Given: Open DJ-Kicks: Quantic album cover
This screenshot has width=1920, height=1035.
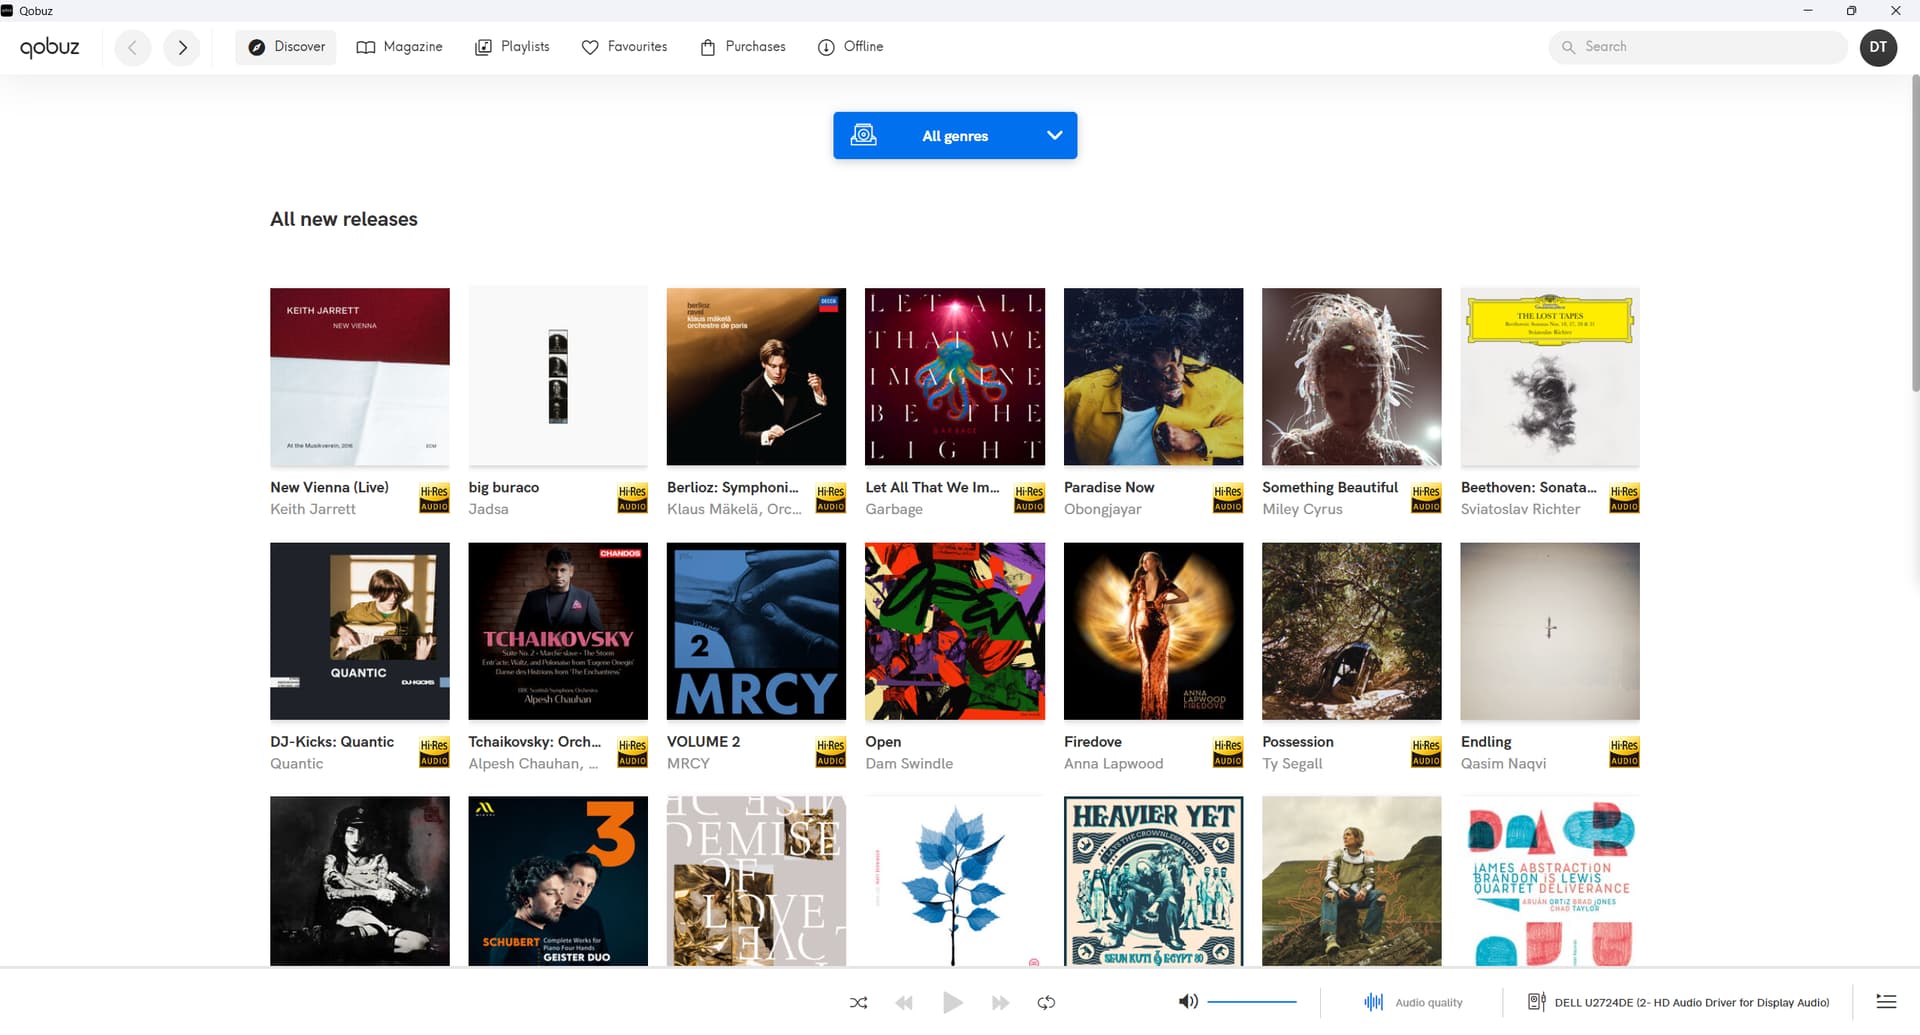Looking at the screenshot, I should [x=360, y=631].
